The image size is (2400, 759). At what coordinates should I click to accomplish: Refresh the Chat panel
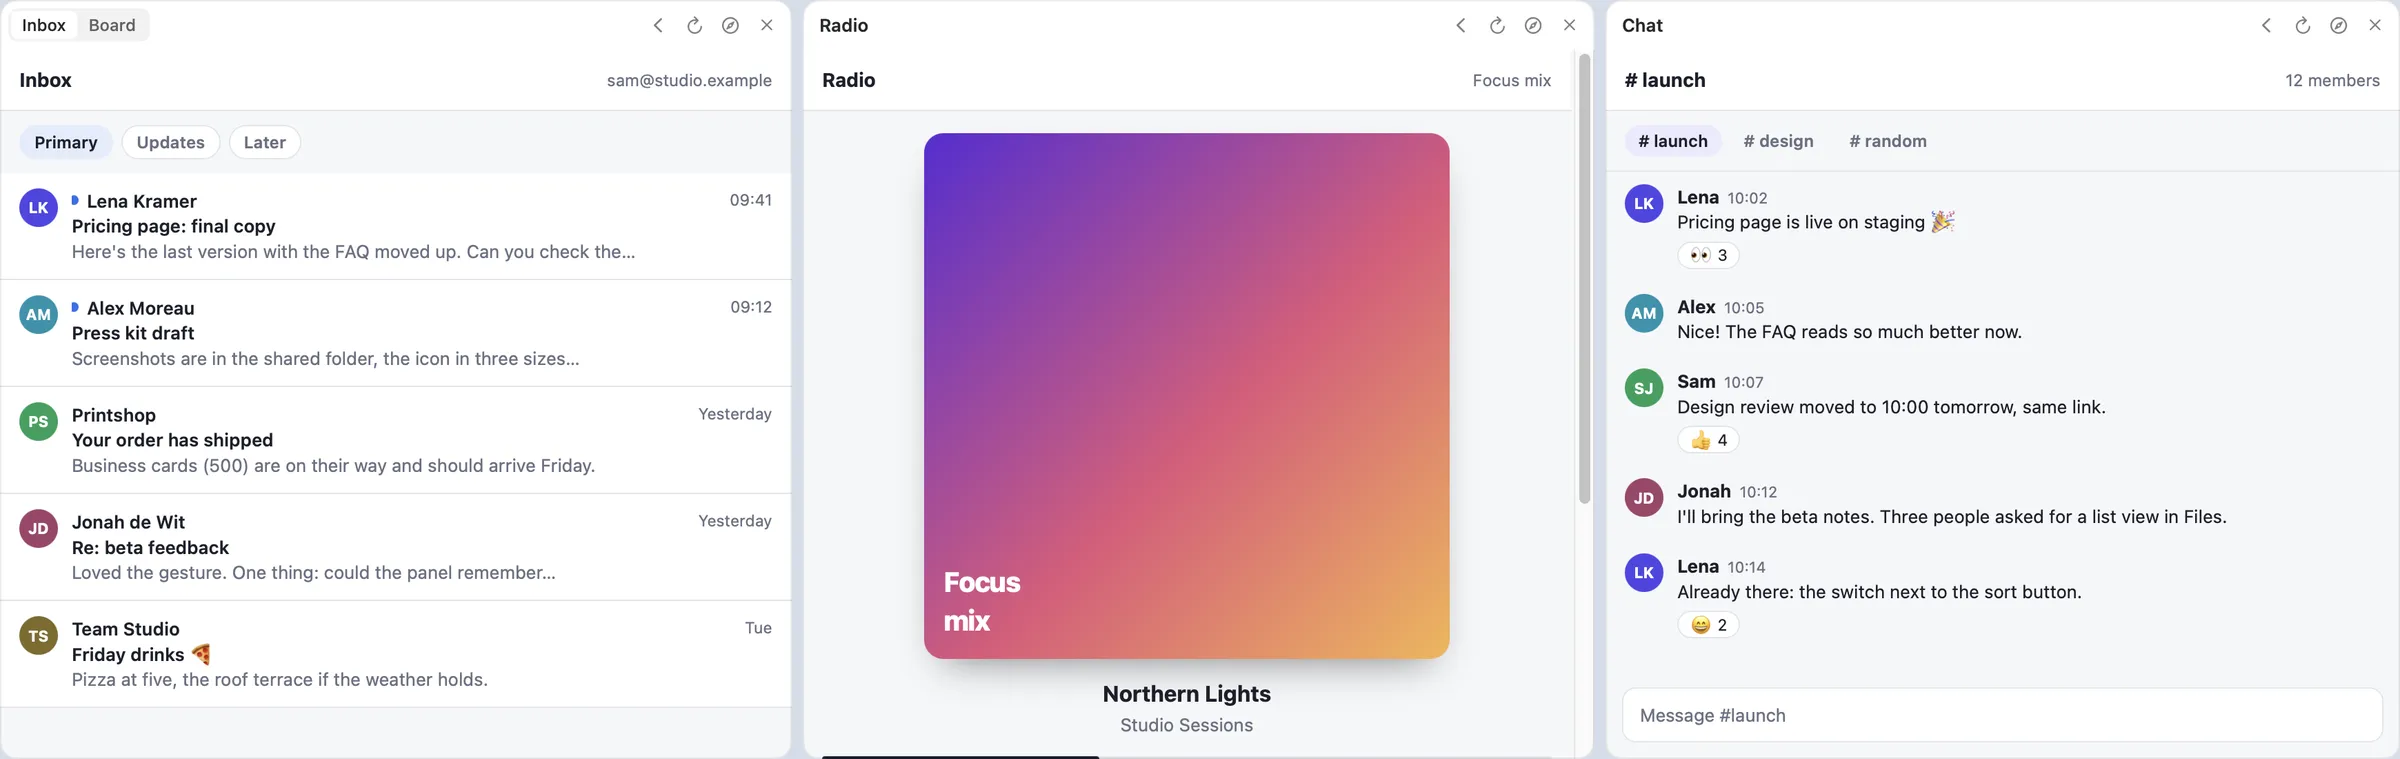pos(2302,26)
